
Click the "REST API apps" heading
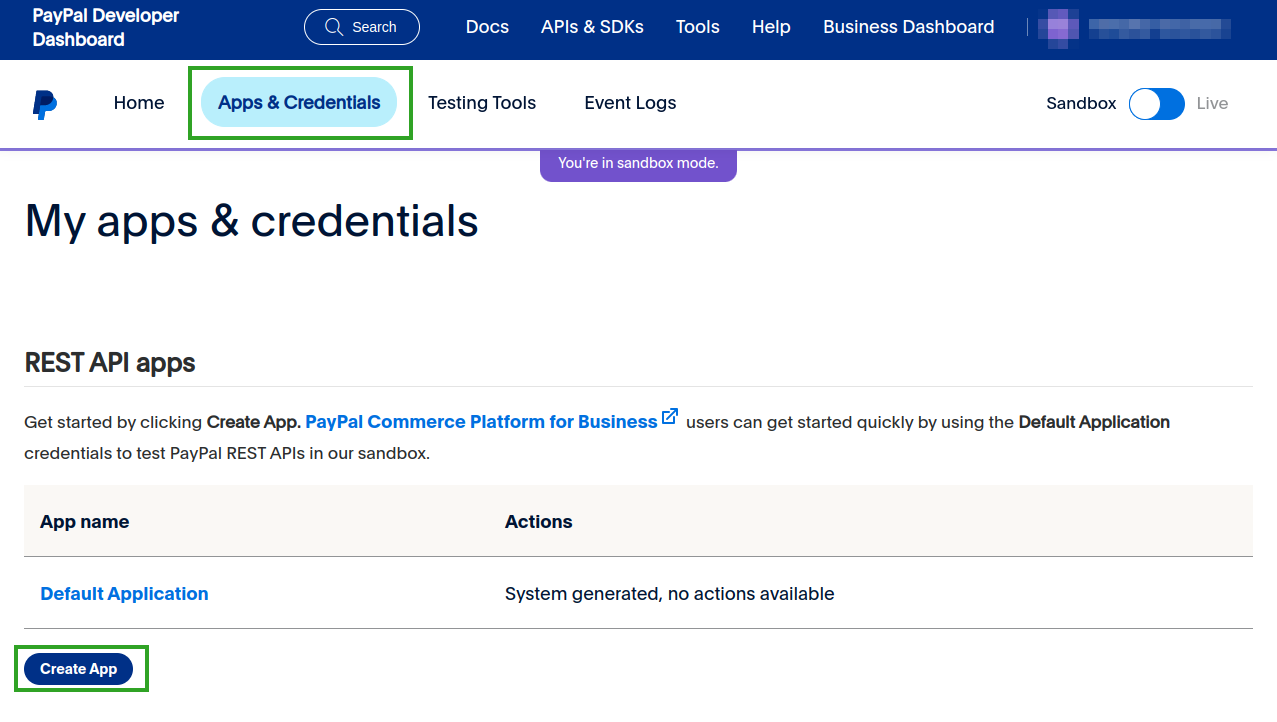coord(110,363)
